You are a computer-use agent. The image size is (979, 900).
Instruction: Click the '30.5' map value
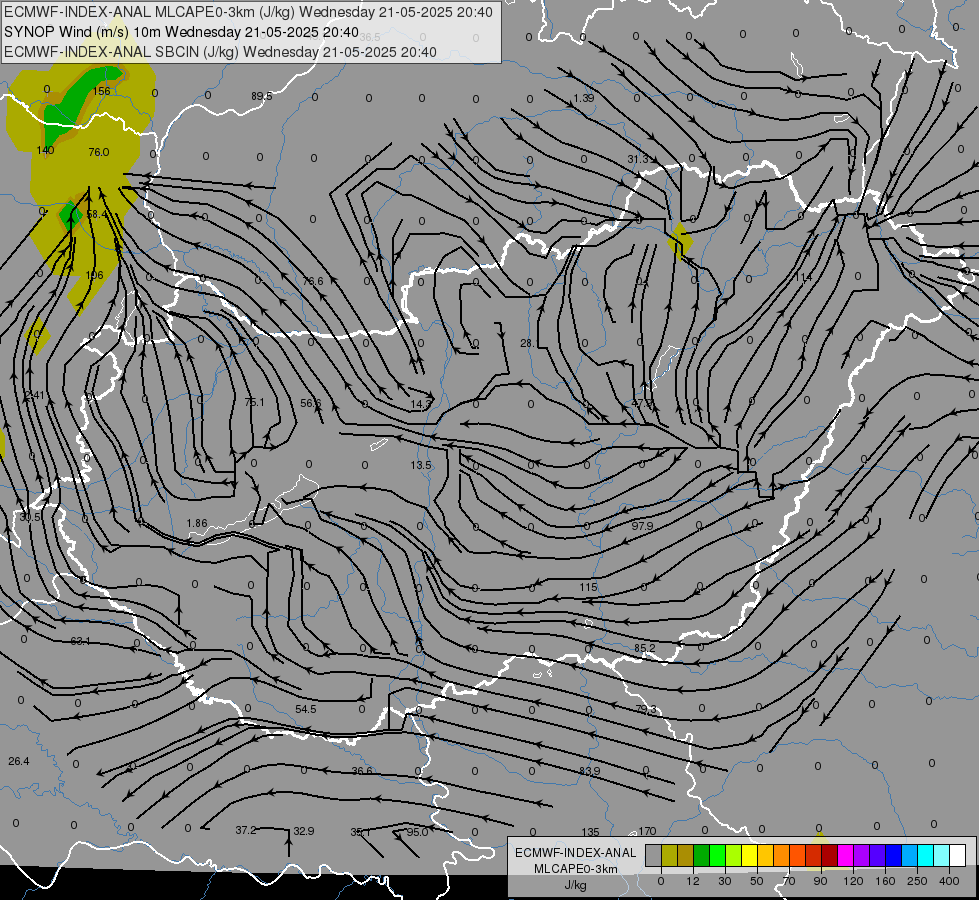point(30,517)
